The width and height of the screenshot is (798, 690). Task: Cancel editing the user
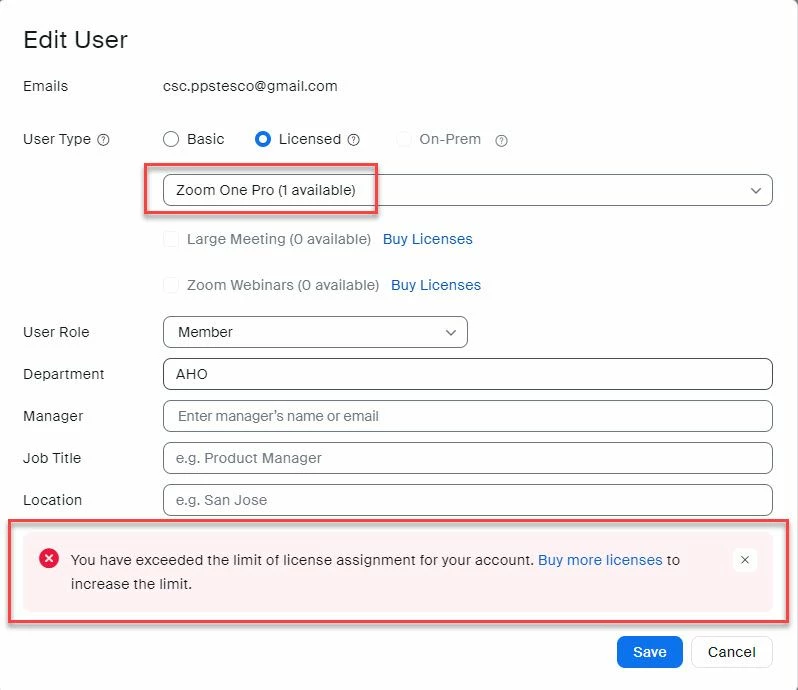pos(731,652)
